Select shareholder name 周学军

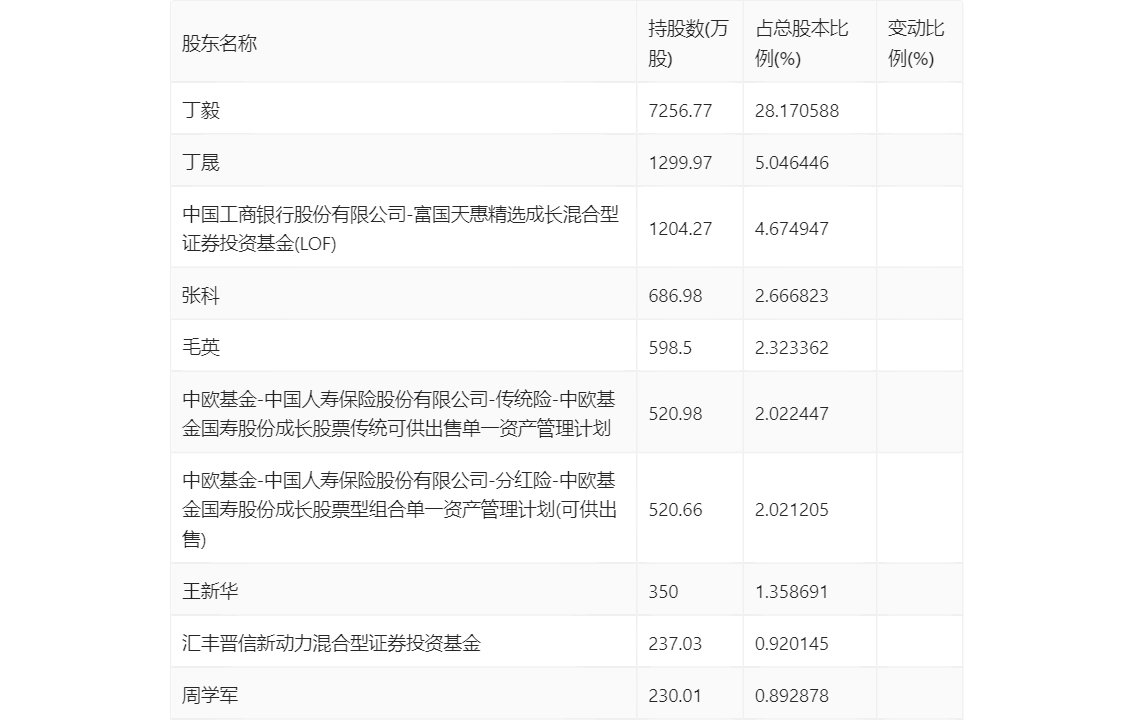[x=210, y=695]
